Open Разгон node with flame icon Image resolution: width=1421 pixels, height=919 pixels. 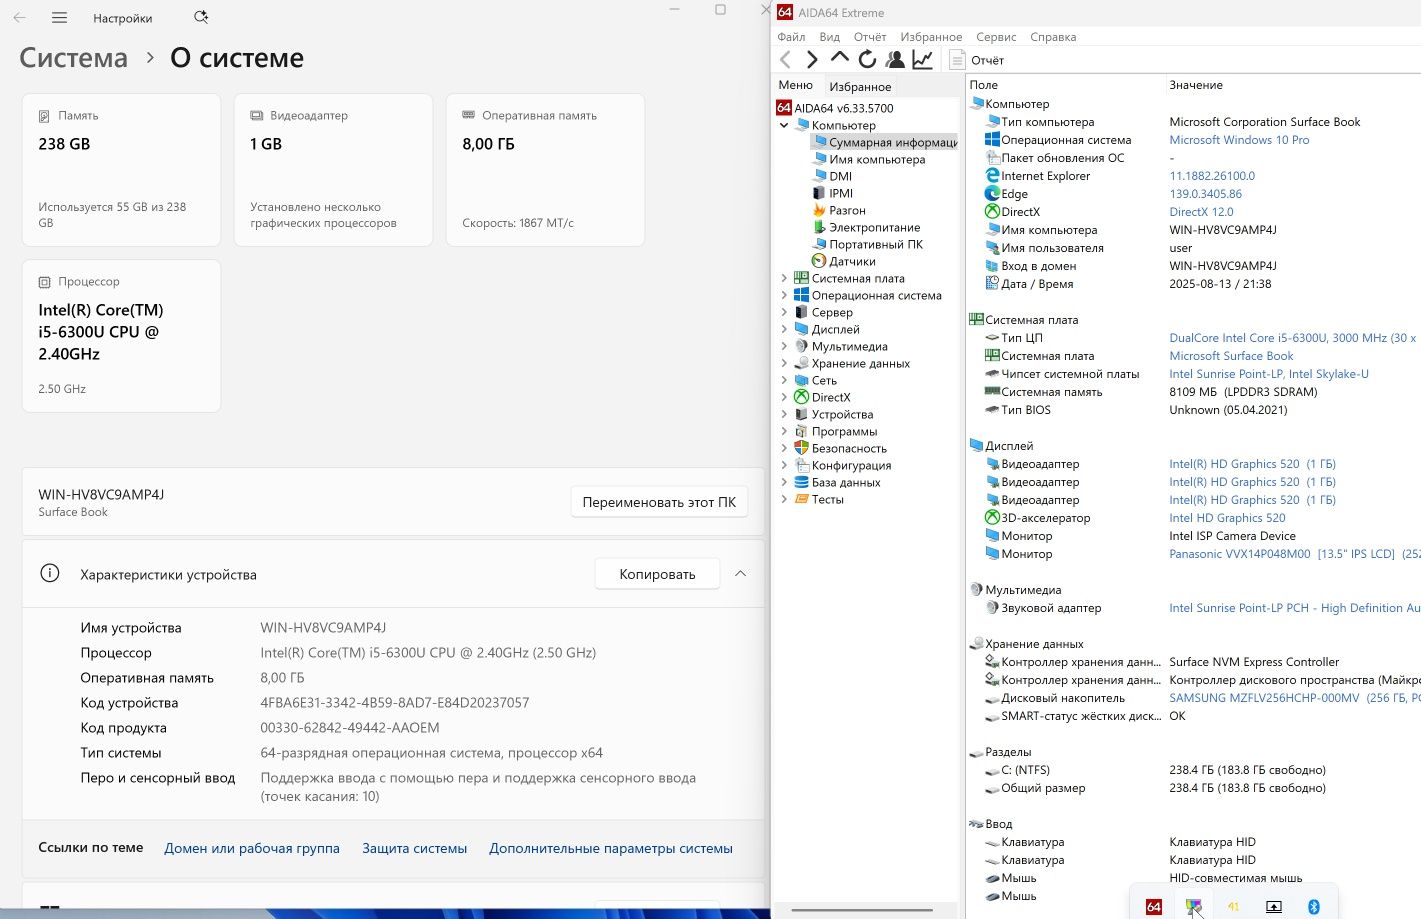click(x=838, y=210)
